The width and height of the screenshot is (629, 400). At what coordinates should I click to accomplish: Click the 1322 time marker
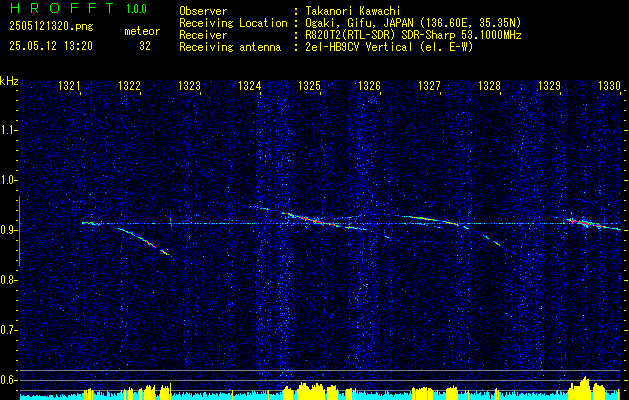pos(129,86)
